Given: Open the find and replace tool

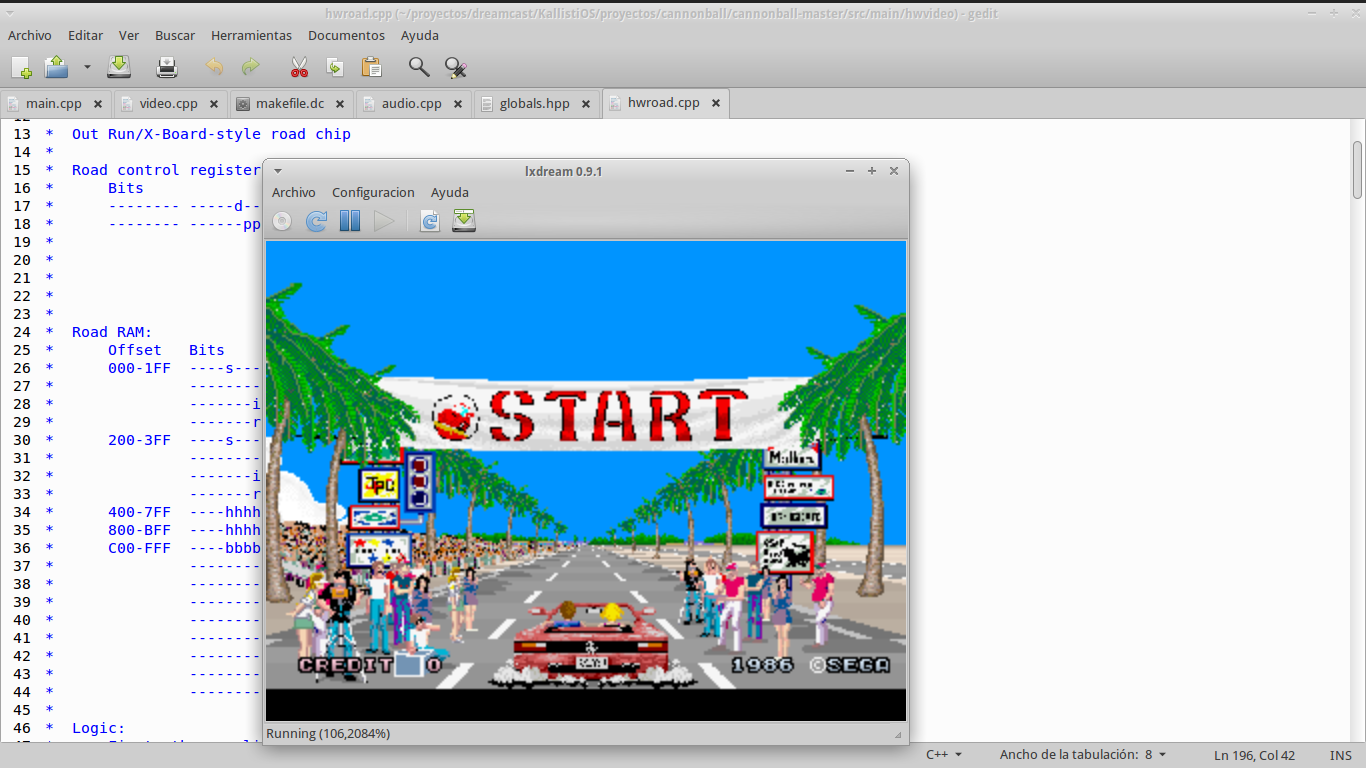Looking at the screenshot, I should [456, 67].
